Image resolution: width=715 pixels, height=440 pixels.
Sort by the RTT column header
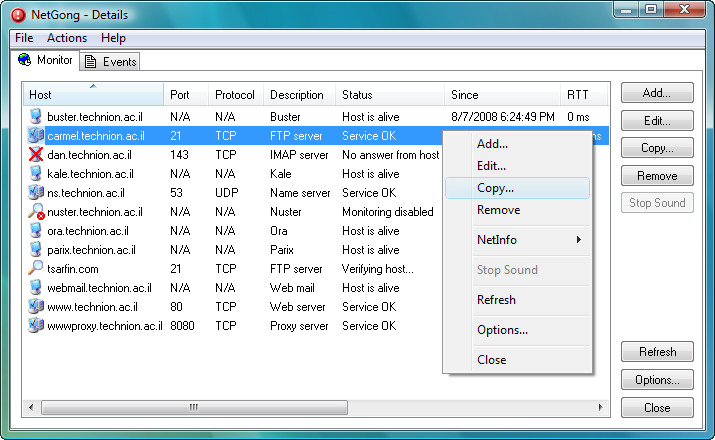(584, 94)
